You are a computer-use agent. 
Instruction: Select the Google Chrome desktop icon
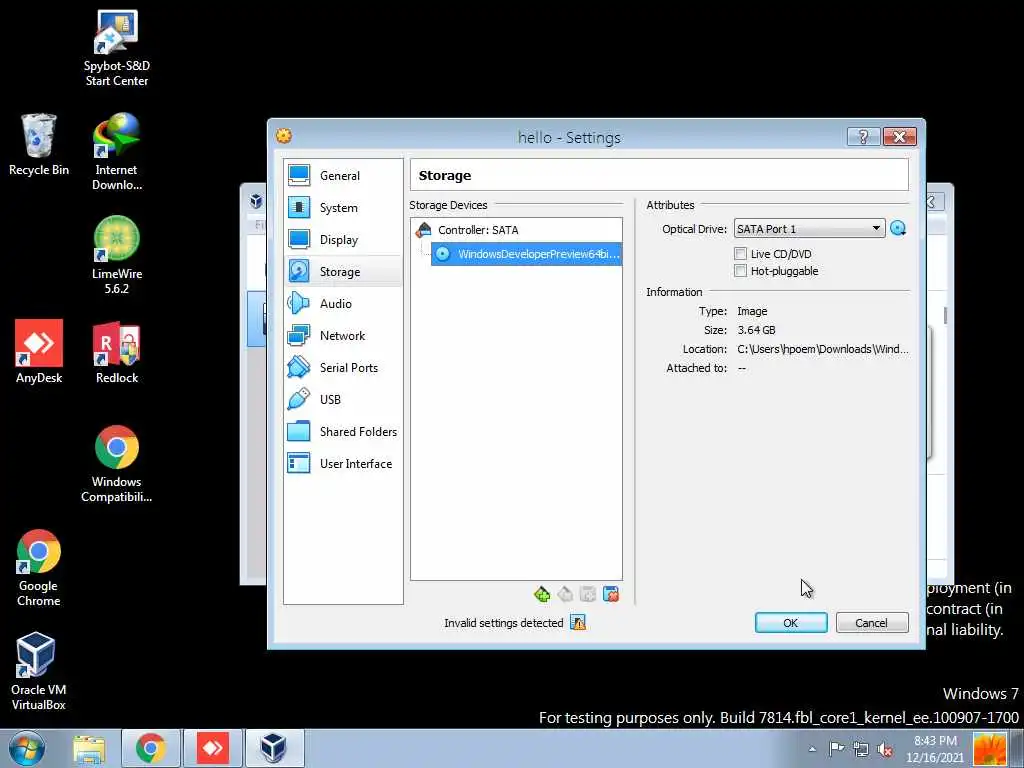39,568
